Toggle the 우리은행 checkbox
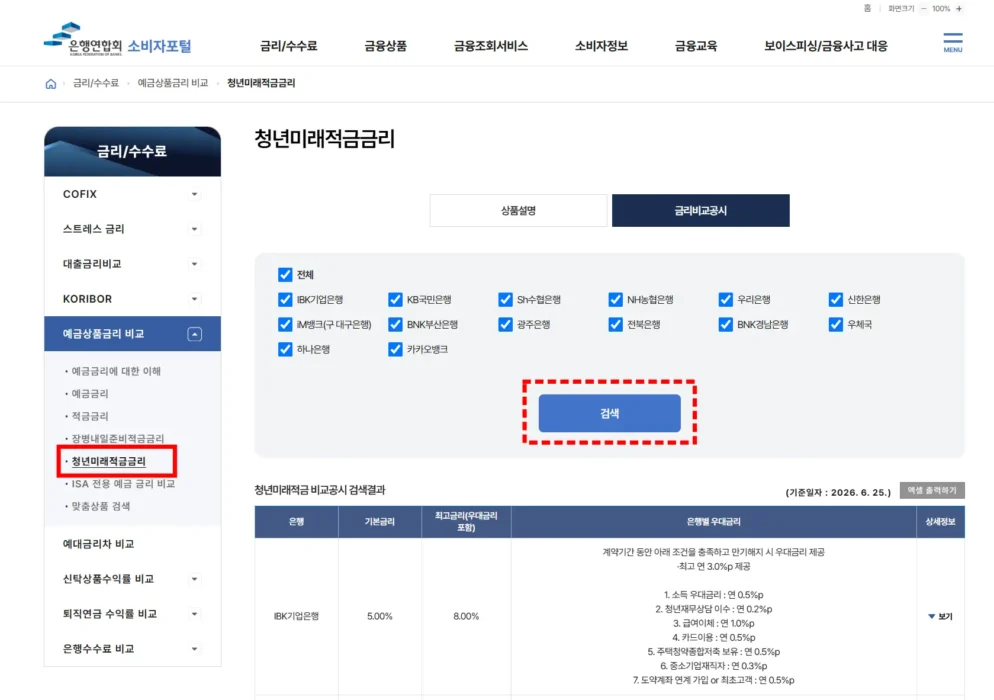The width and height of the screenshot is (994, 700). (726, 299)
